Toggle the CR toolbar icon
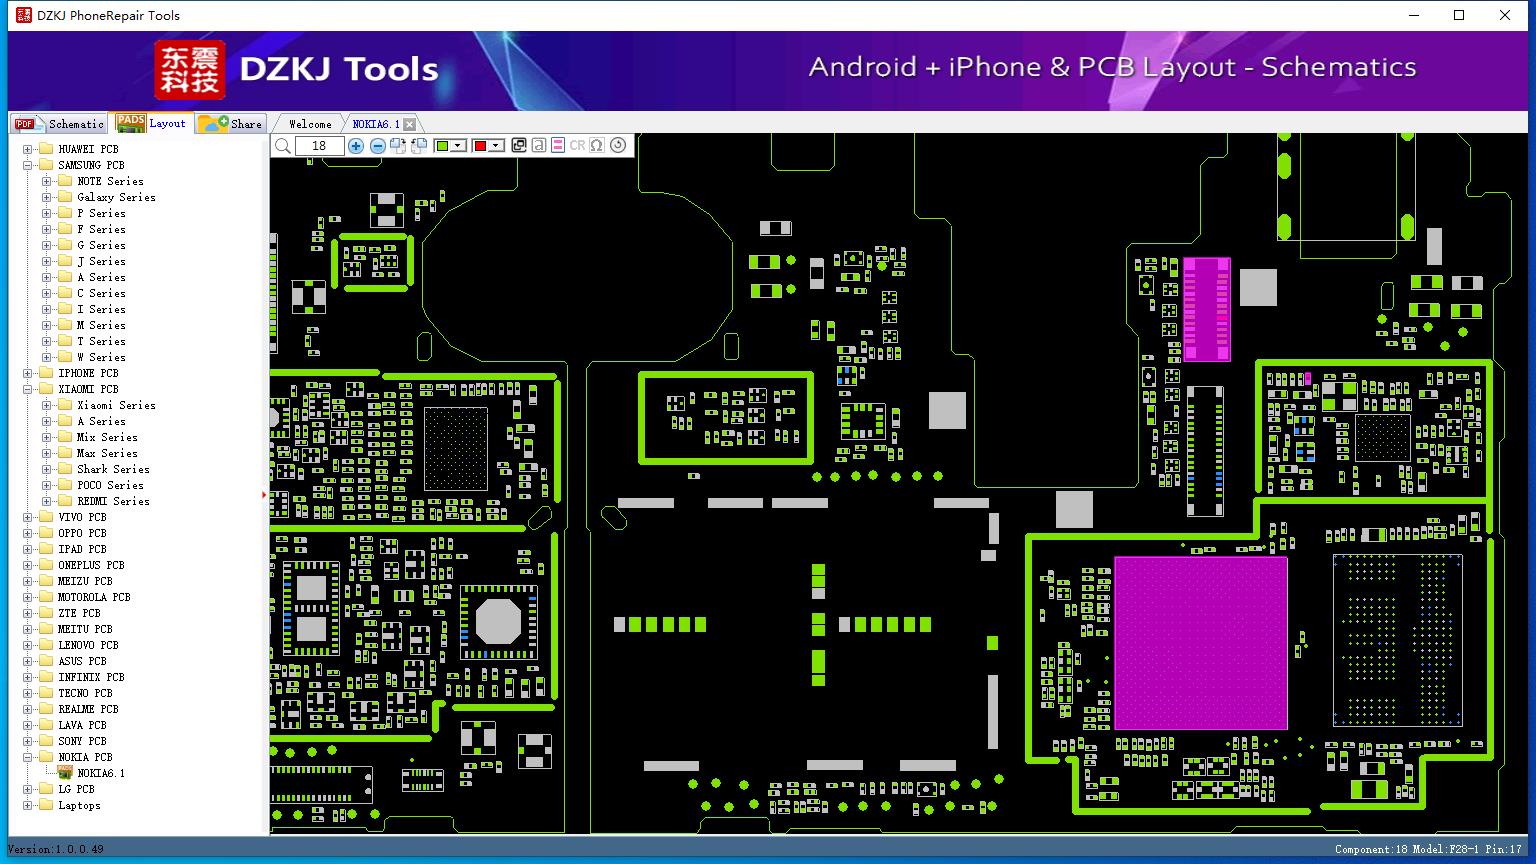This screenshot has width=1536, height=864. 577,146
